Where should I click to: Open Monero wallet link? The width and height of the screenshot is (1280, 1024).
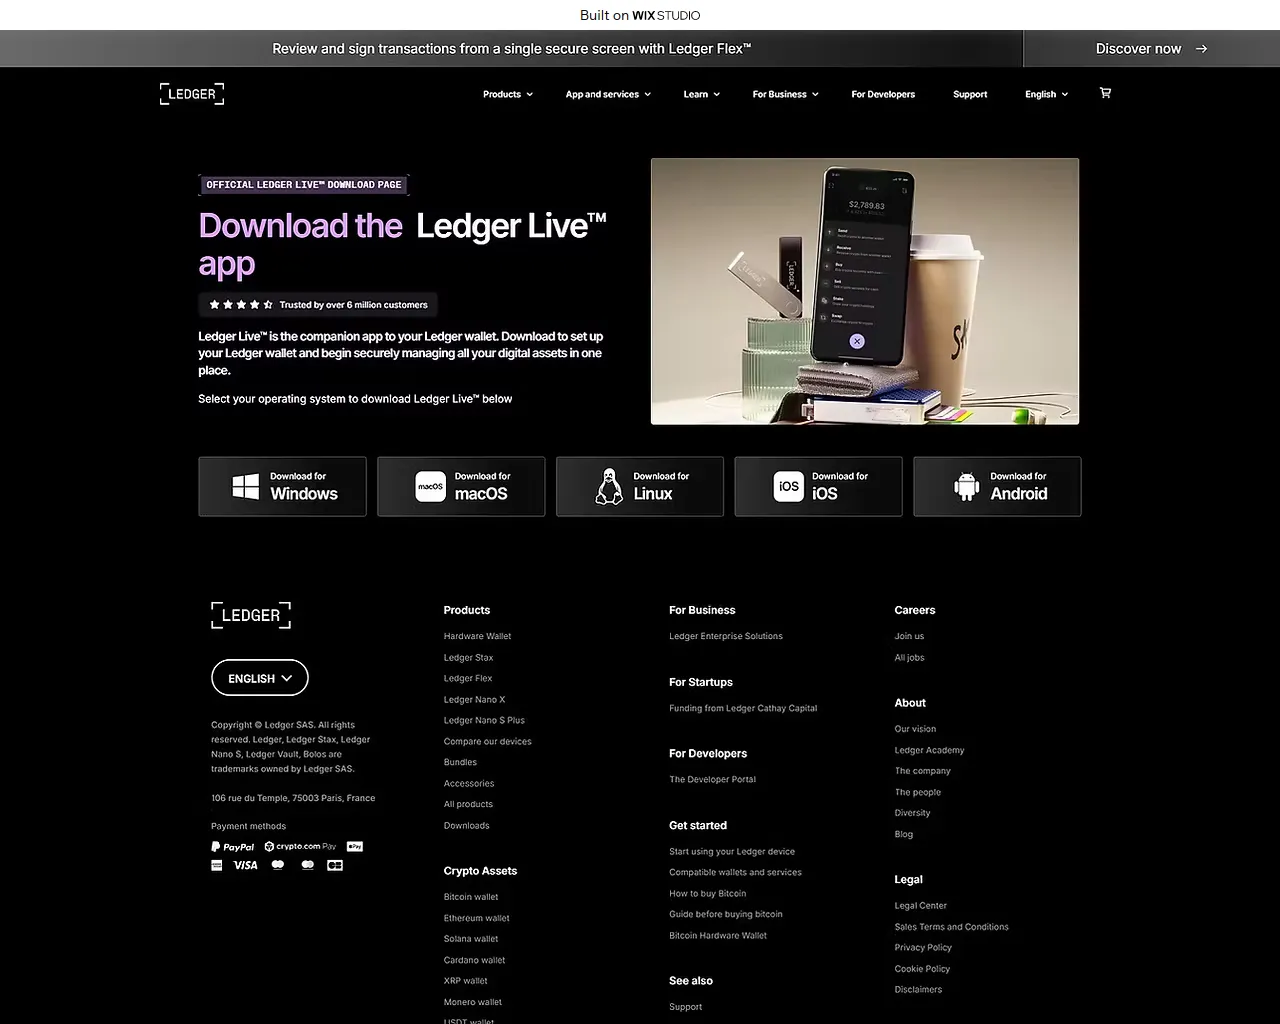click(473, 1002)
